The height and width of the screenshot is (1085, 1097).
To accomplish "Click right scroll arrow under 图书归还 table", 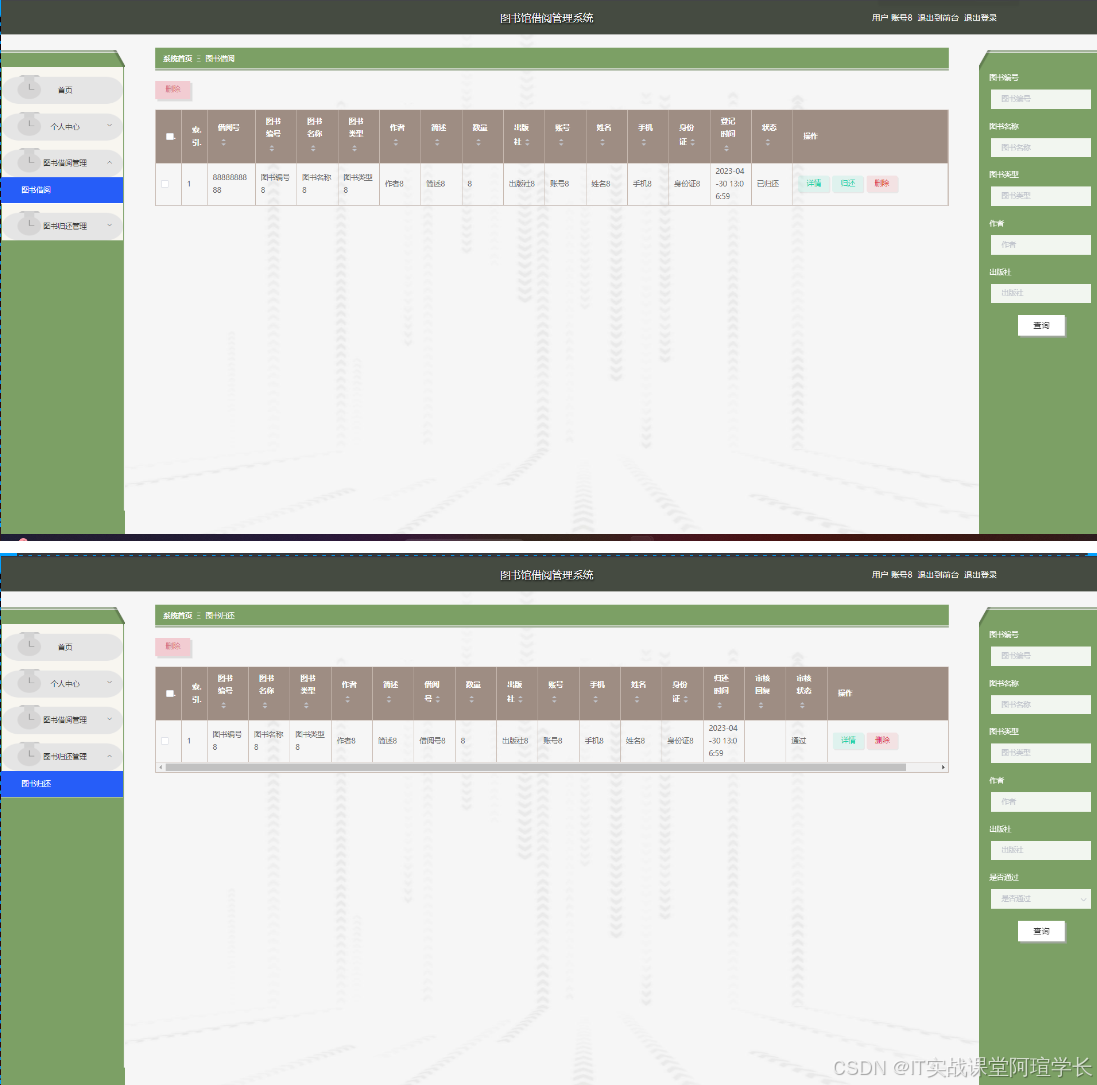I will point(943,767).
